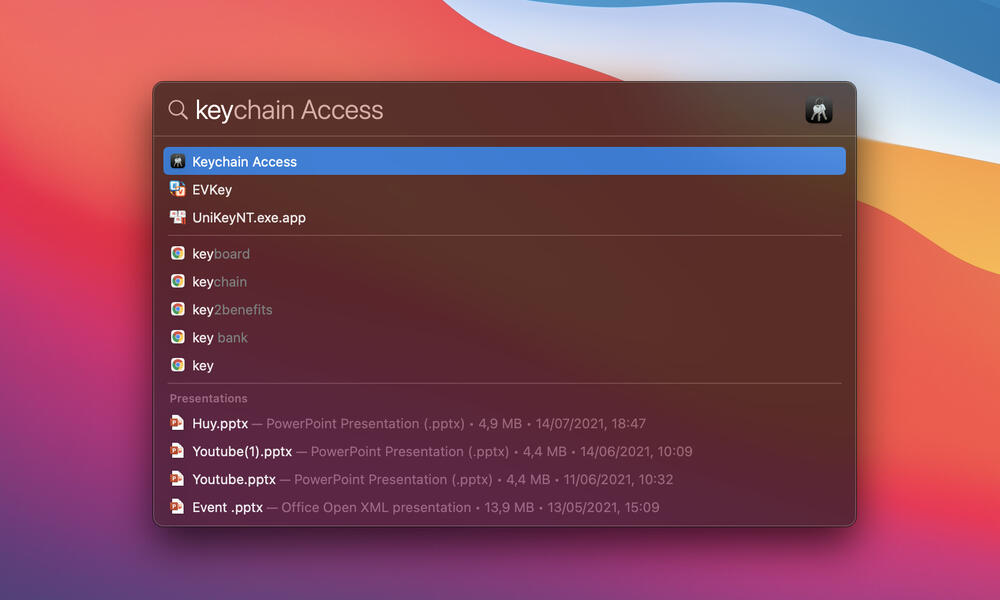Click the Spotlight magnifying glass icon
Viewport: 1000px width, 600px height.
(178, 110)
